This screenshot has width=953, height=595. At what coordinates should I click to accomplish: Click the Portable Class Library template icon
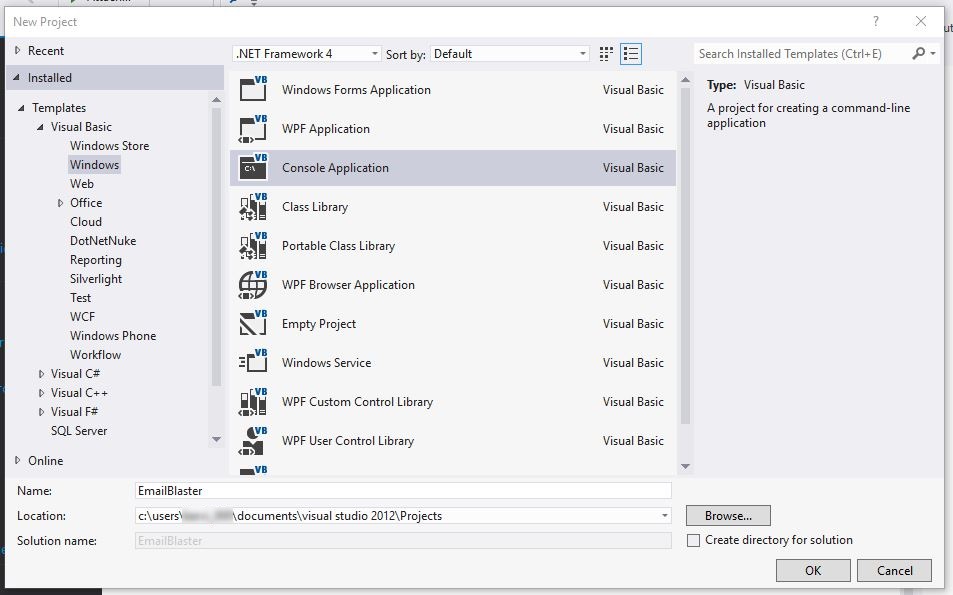[253, 246]
